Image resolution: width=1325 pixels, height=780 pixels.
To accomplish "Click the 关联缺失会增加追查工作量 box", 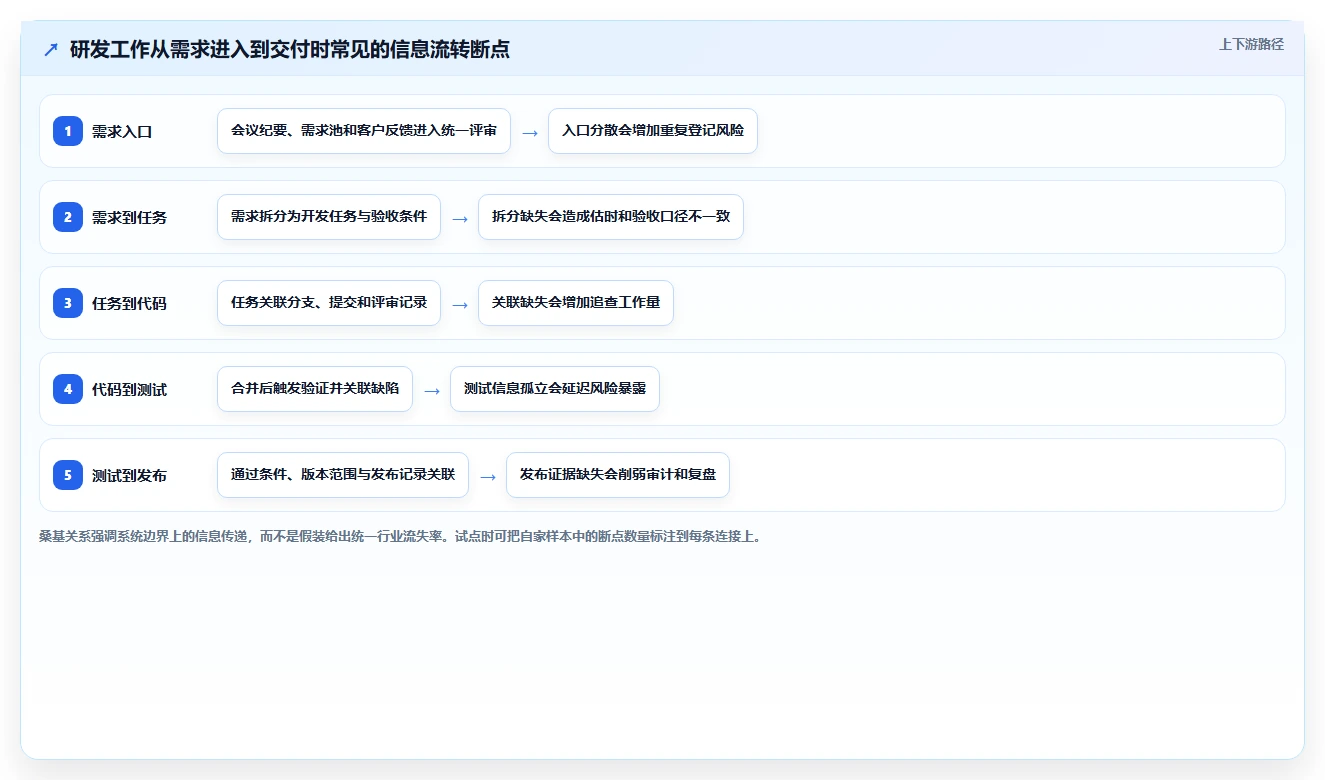I will coord(576,303).
